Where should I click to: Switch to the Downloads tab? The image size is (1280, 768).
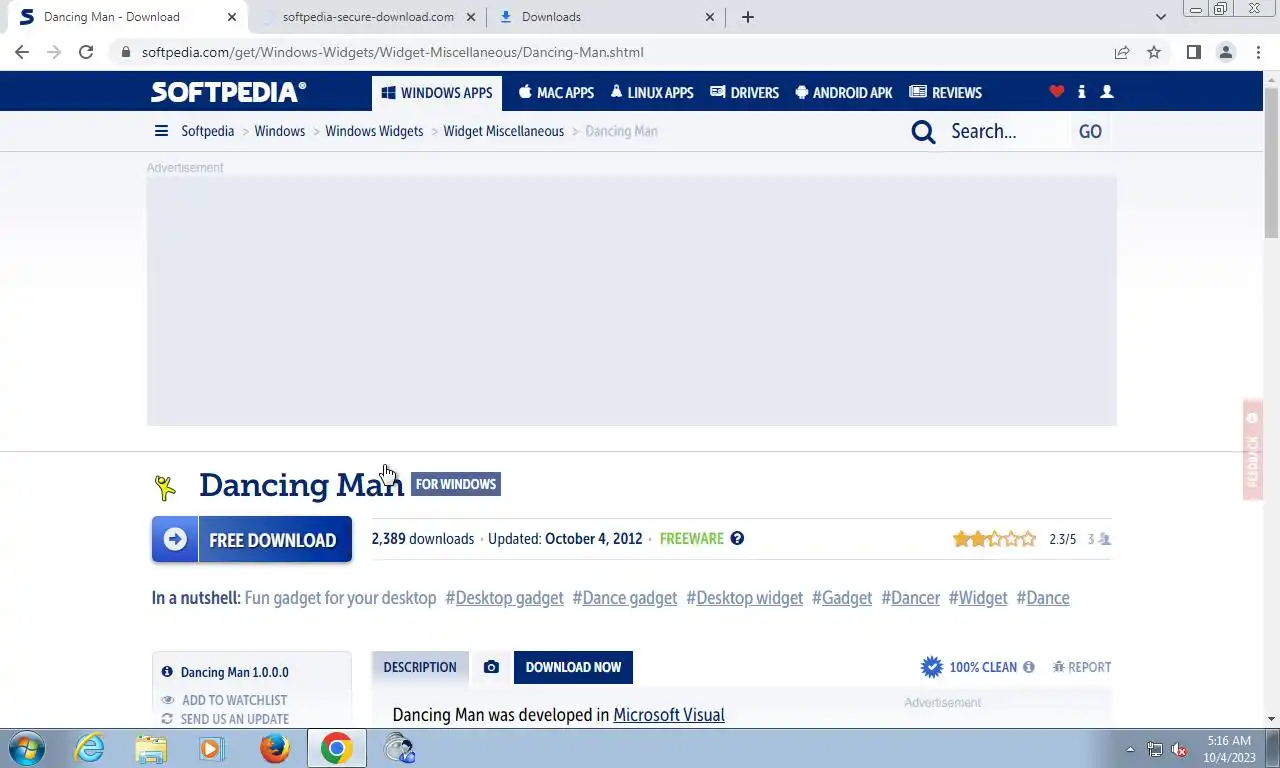coord(608,17)
